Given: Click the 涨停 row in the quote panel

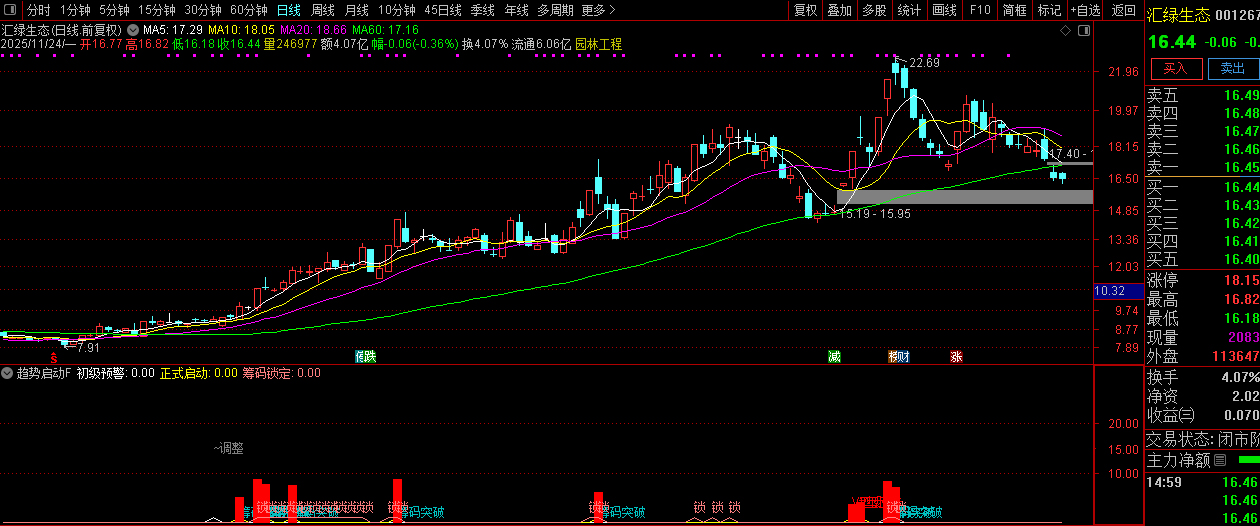Looking at the screenshot, I should tap(1202, 280).
